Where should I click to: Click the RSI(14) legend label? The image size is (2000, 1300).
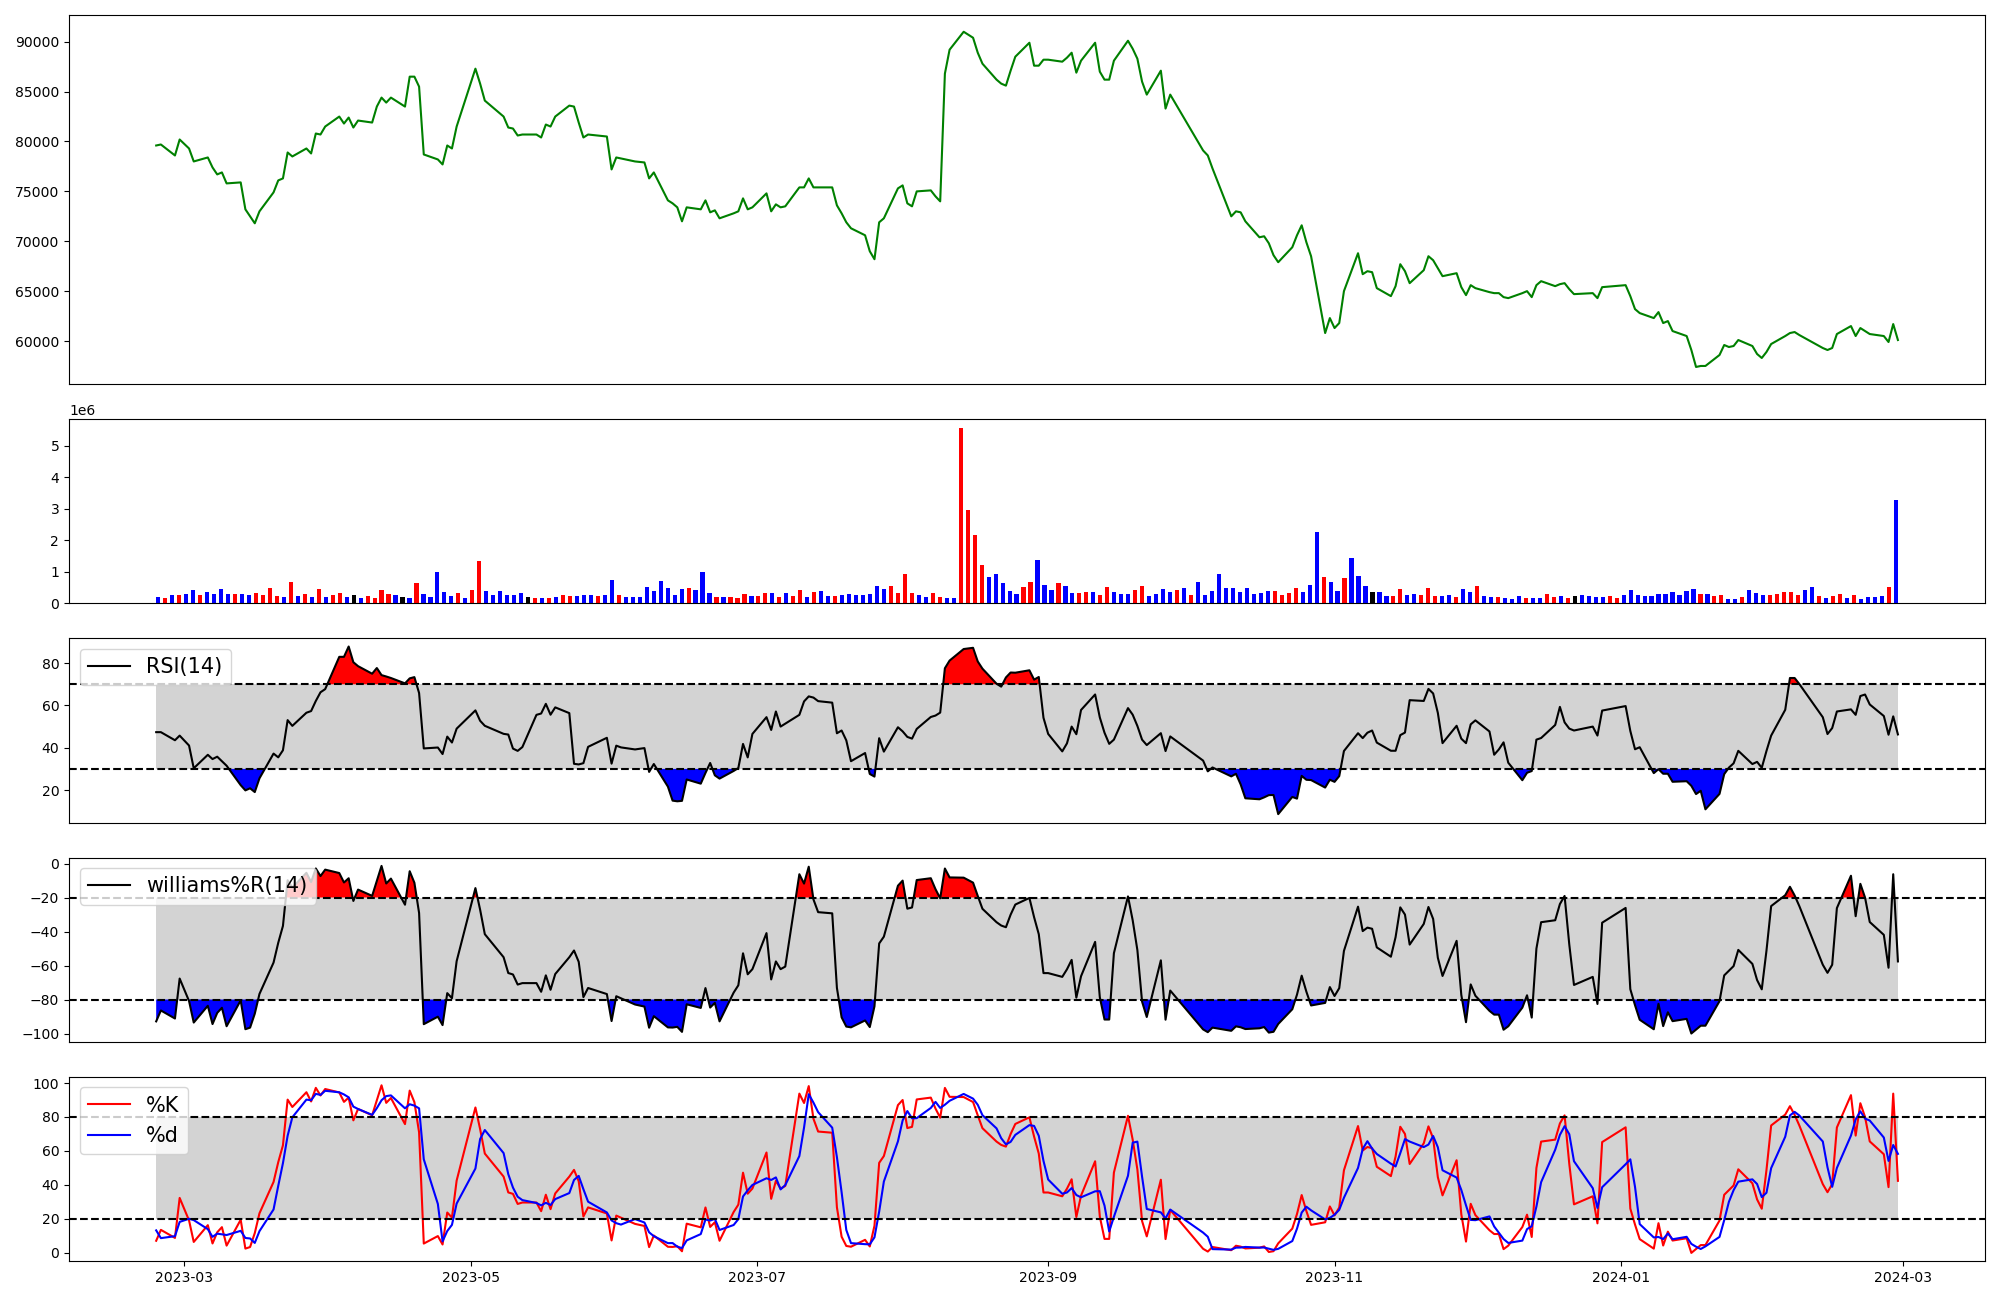184,666
